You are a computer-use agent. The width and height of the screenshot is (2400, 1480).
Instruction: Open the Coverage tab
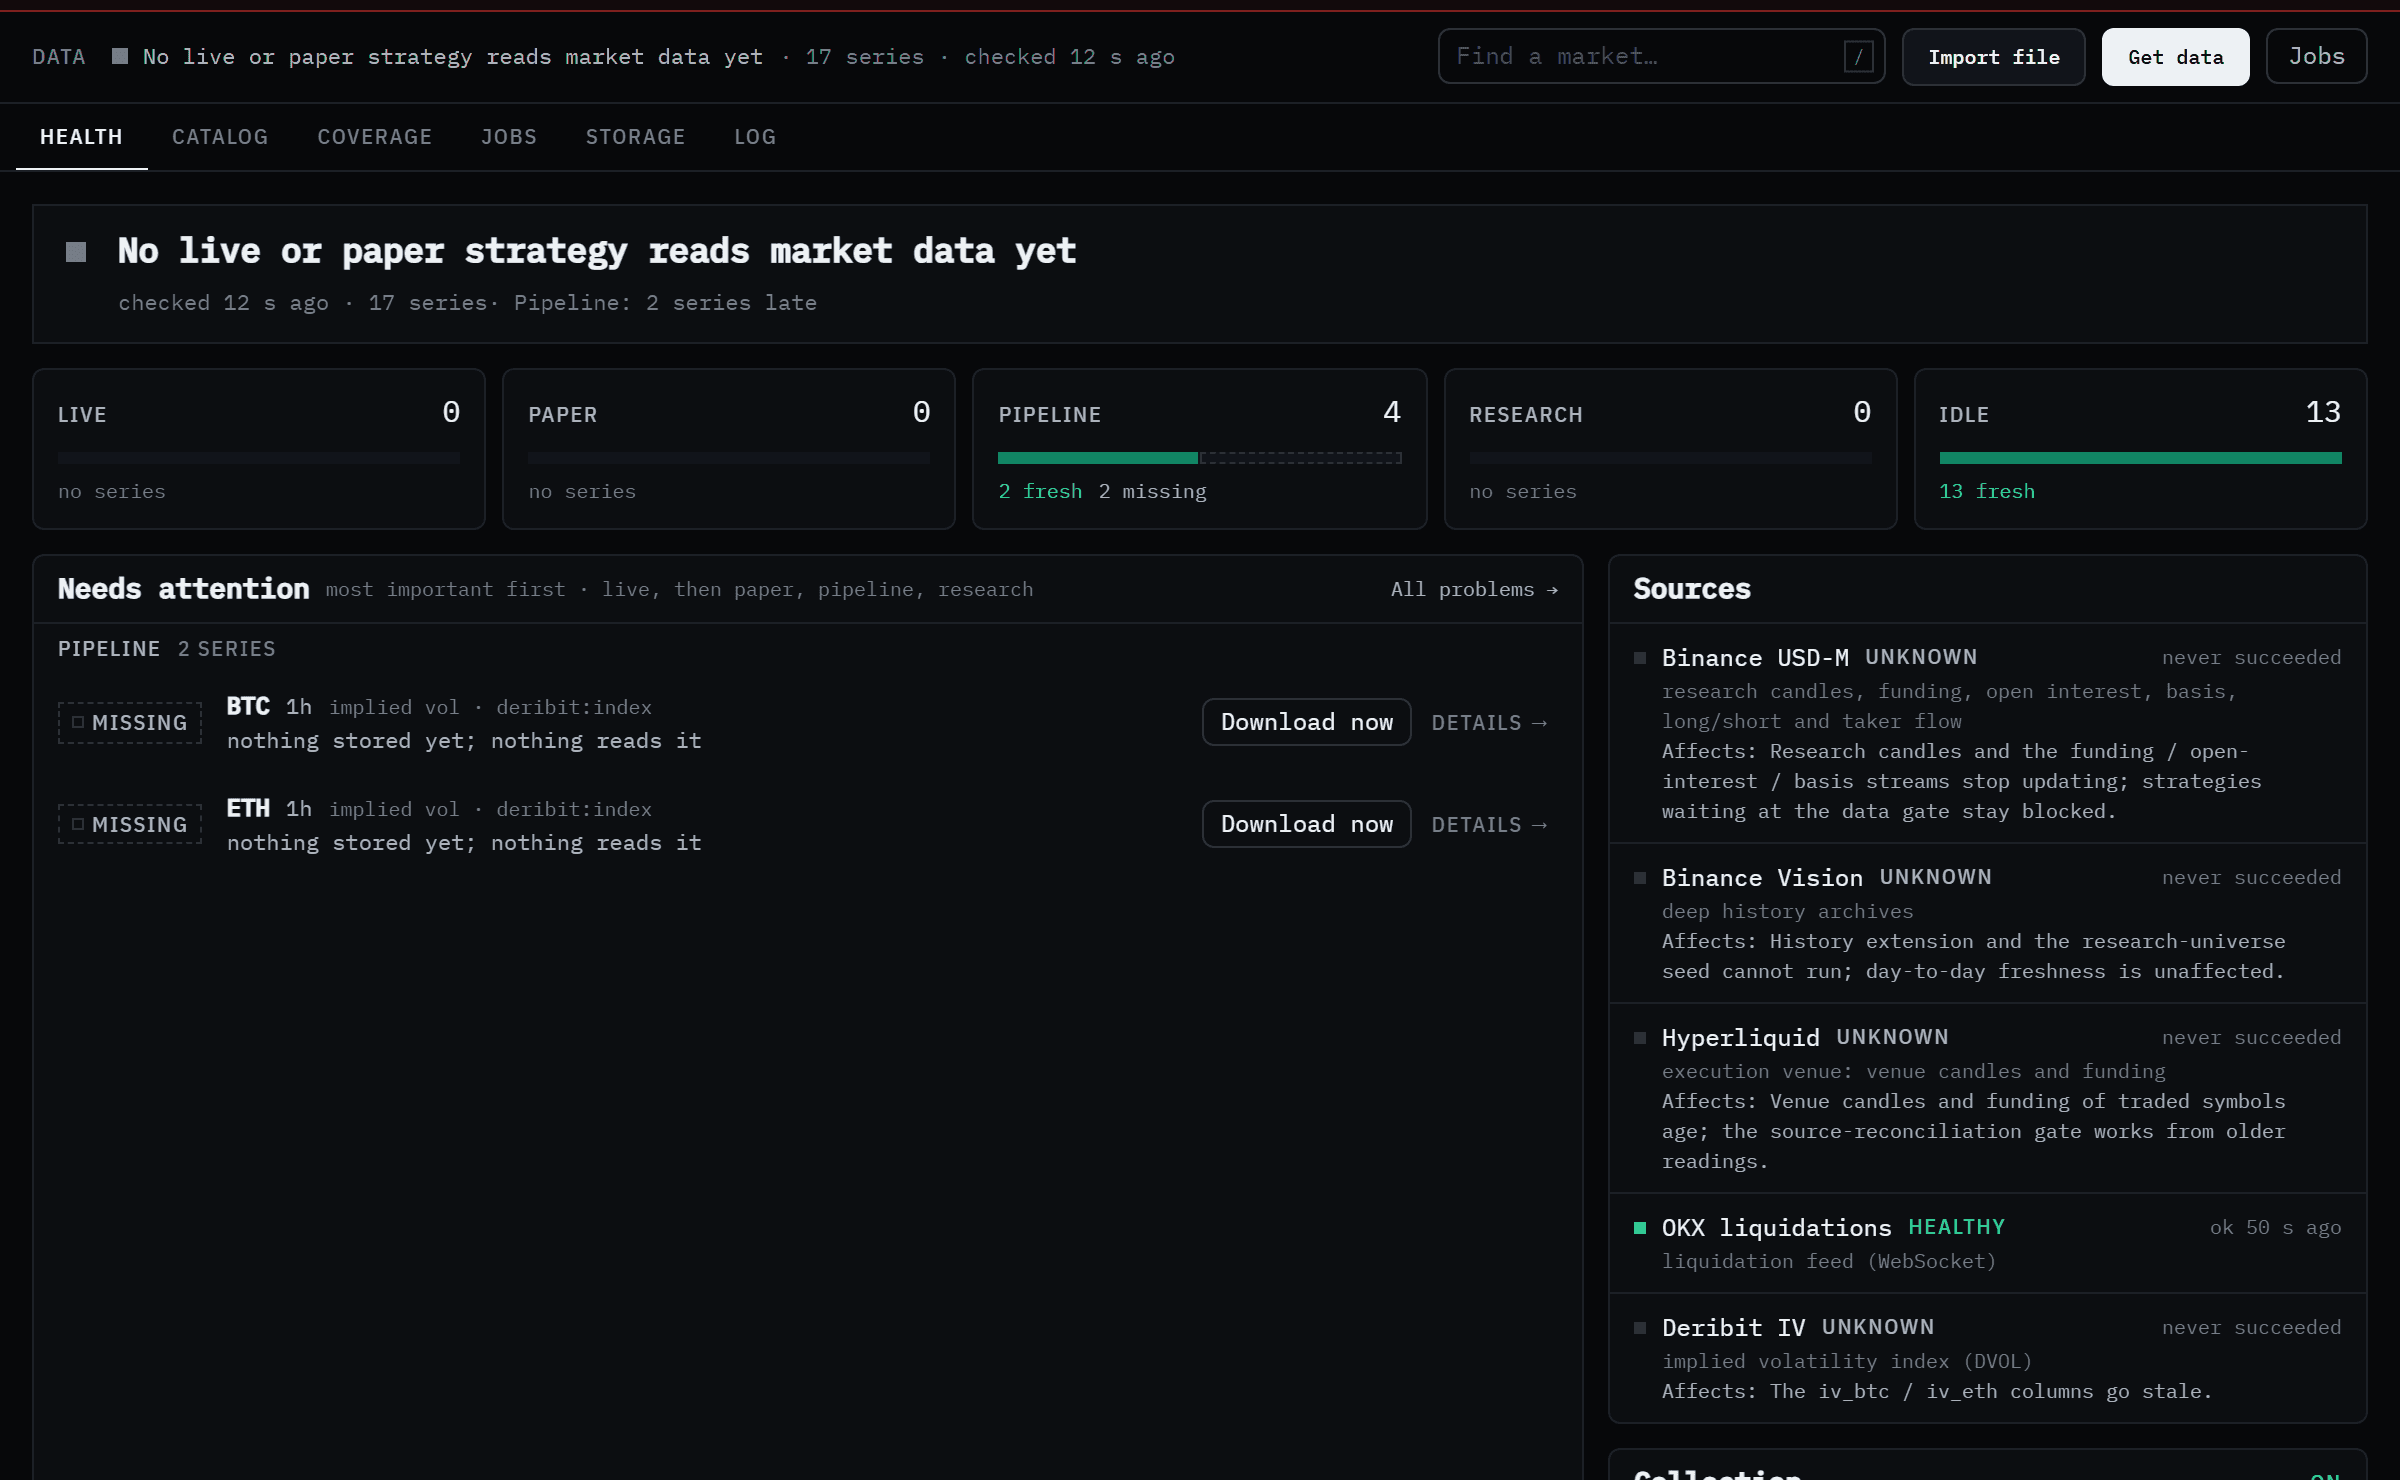click(x=375, y=137)
